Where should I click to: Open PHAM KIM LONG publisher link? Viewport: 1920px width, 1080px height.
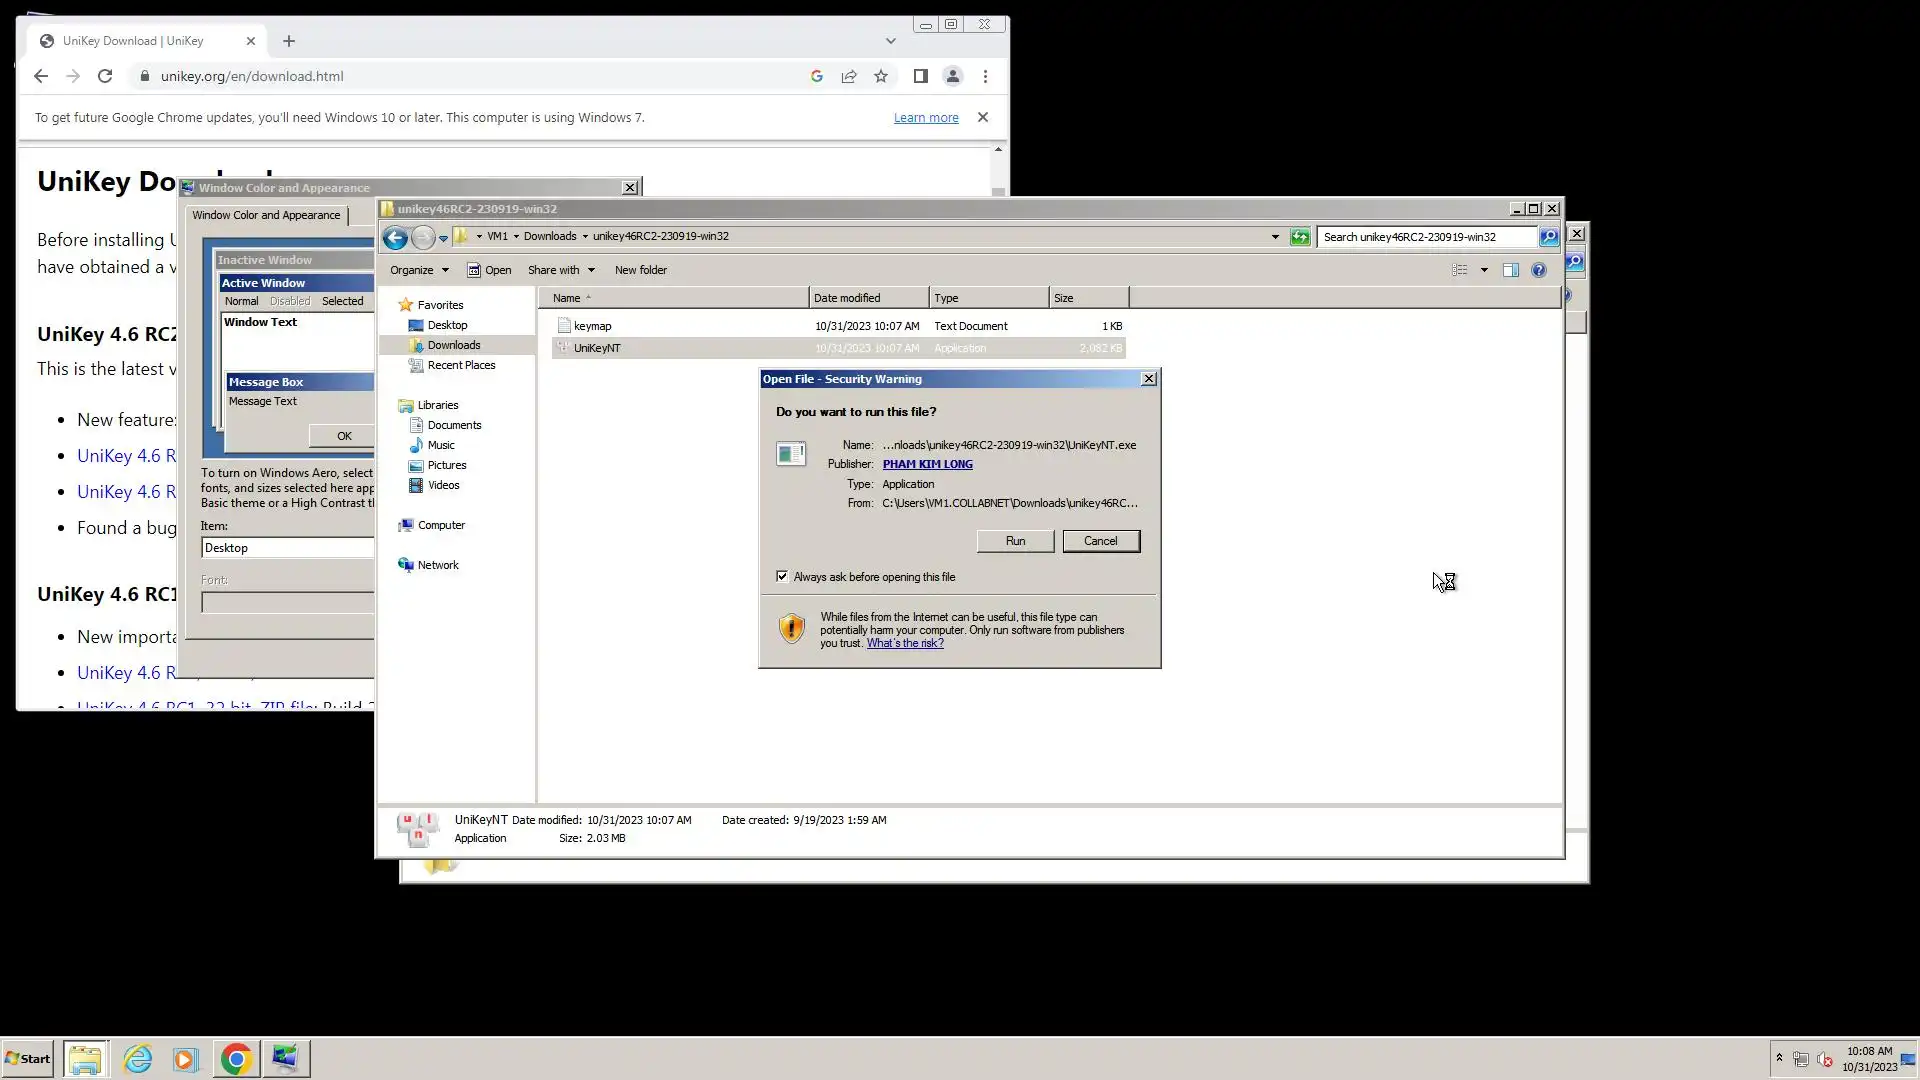click(x=927, y=464)
